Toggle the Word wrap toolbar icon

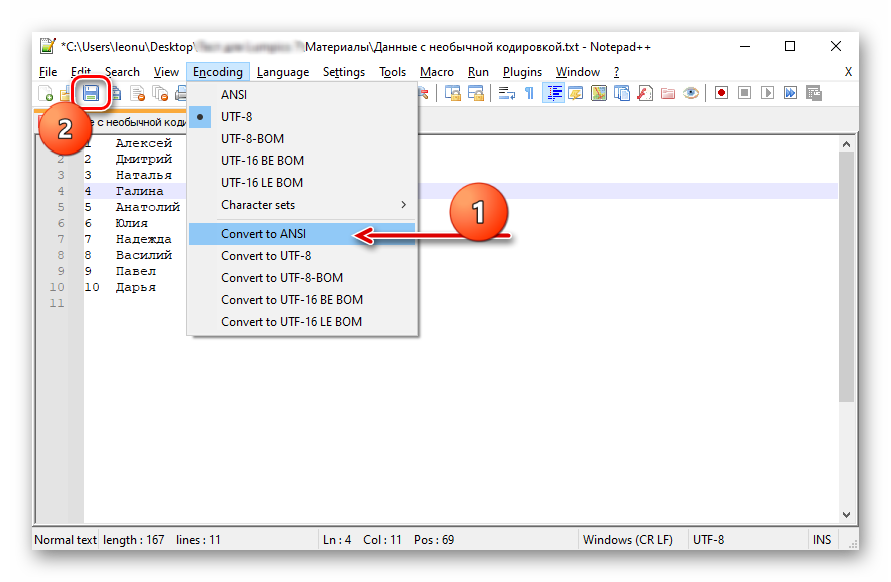pyautogui.click(x=506, y=93)
